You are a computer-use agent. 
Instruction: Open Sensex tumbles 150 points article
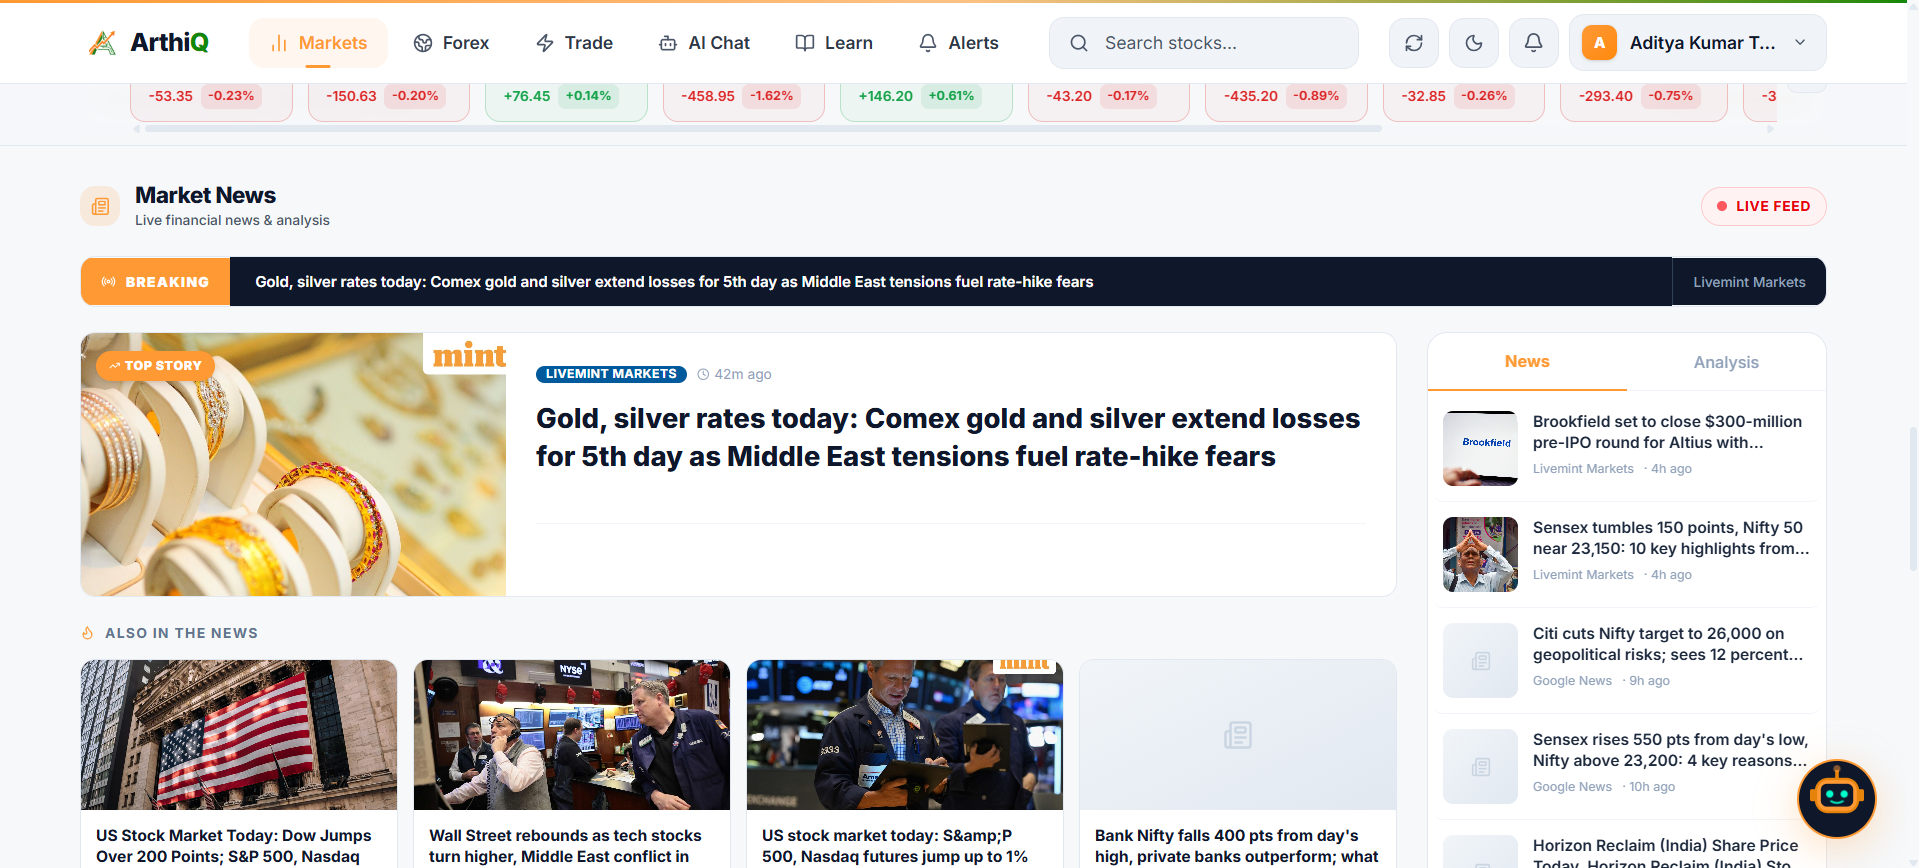click(1670, 538)
